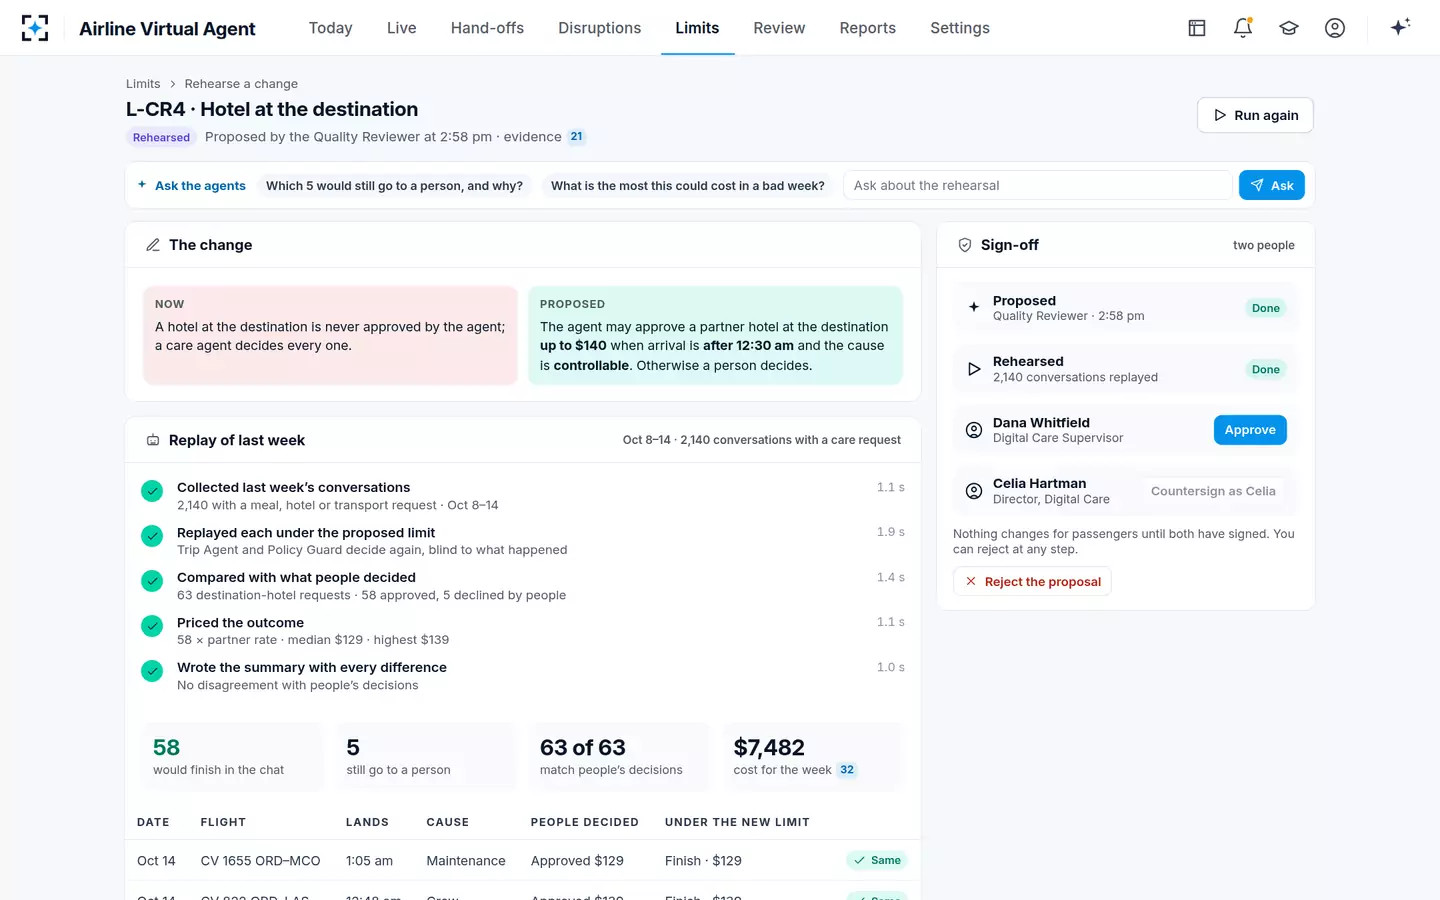Click the Rehearse a change breadcrumb
Viewport: 1440px width, 900px height.
pyautogui.click(x=241, y=84)
